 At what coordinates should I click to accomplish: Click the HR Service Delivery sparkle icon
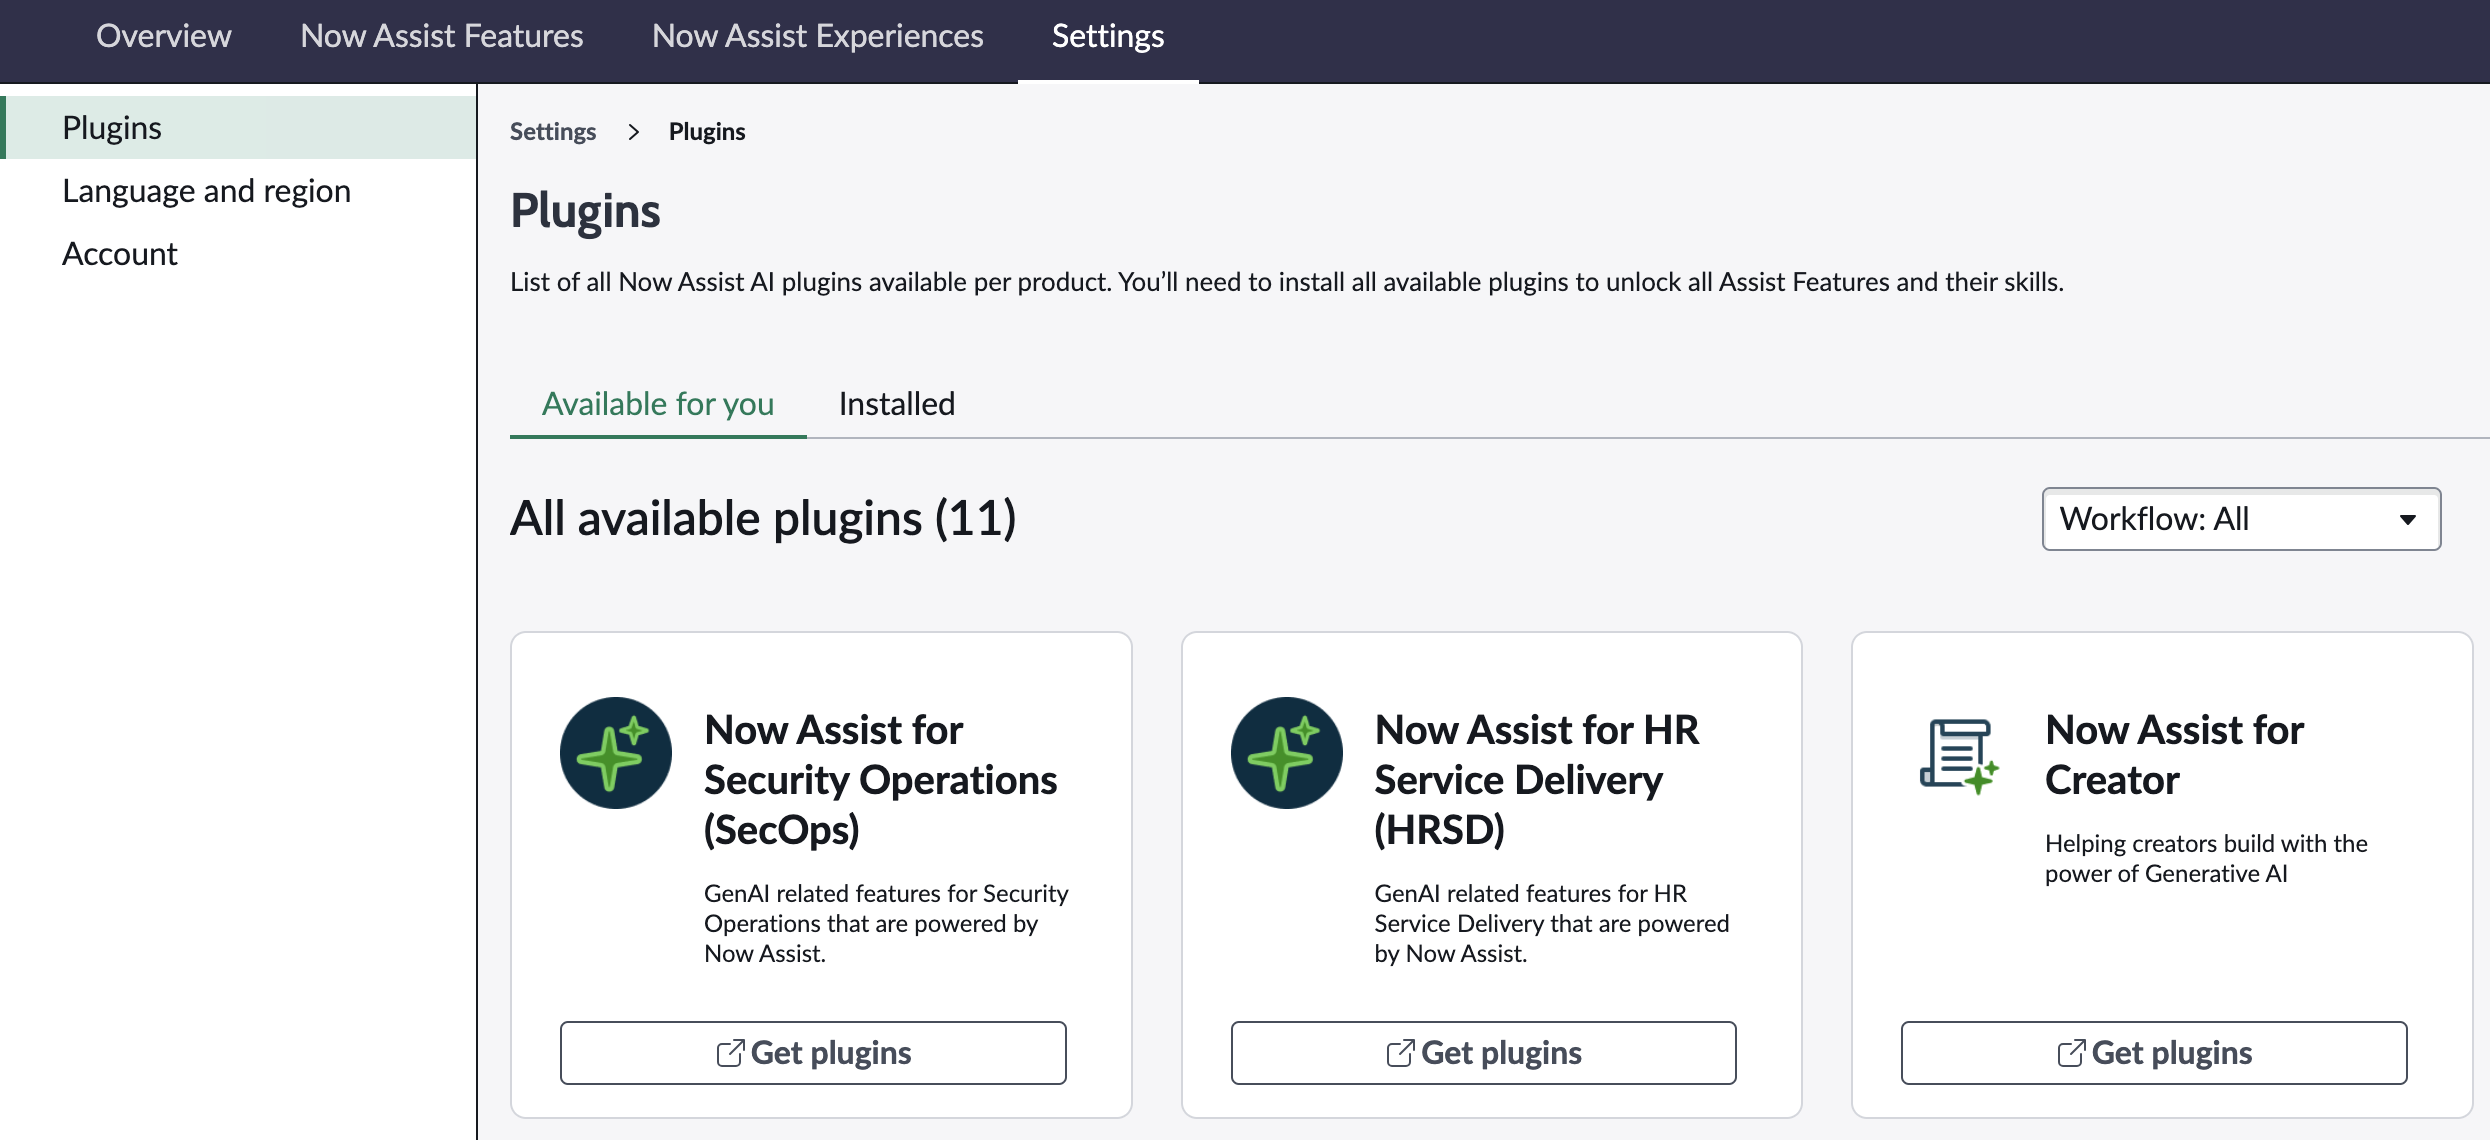point(1286,753)
